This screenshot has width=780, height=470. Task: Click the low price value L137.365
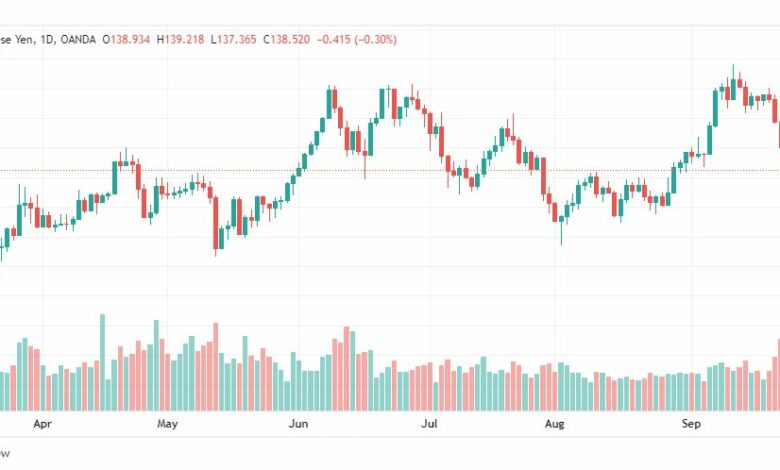(233, 39)
